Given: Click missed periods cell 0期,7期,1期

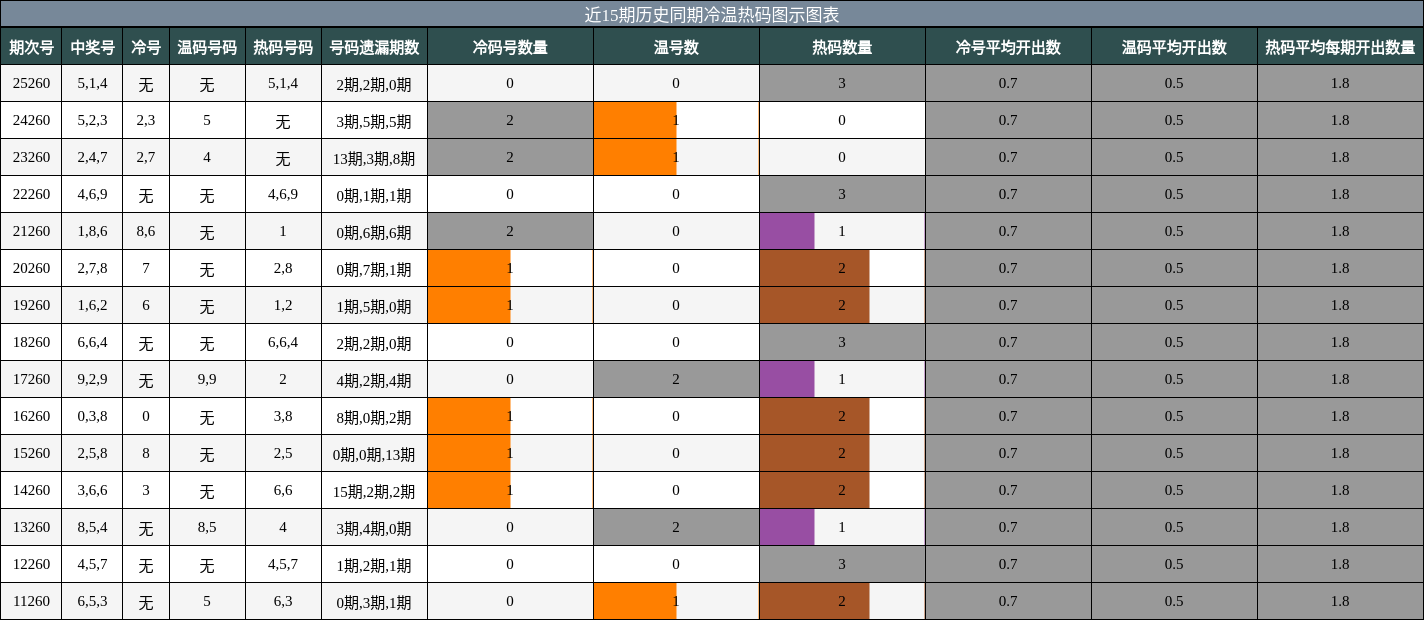Looking at the screenshot, I should 374,269.
